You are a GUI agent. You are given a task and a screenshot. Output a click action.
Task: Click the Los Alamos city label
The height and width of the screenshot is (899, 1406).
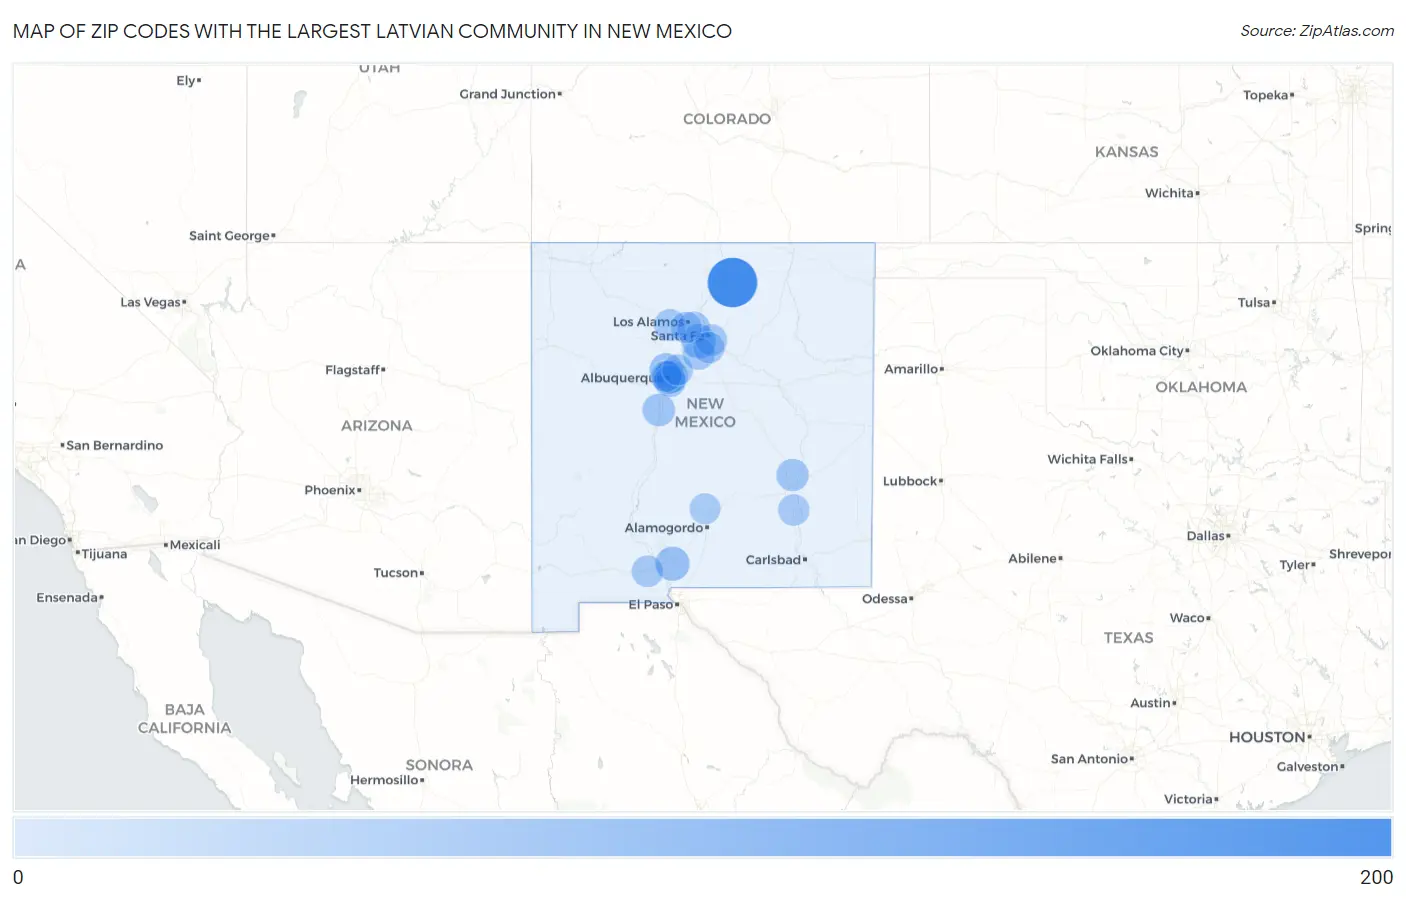[649, 322]
